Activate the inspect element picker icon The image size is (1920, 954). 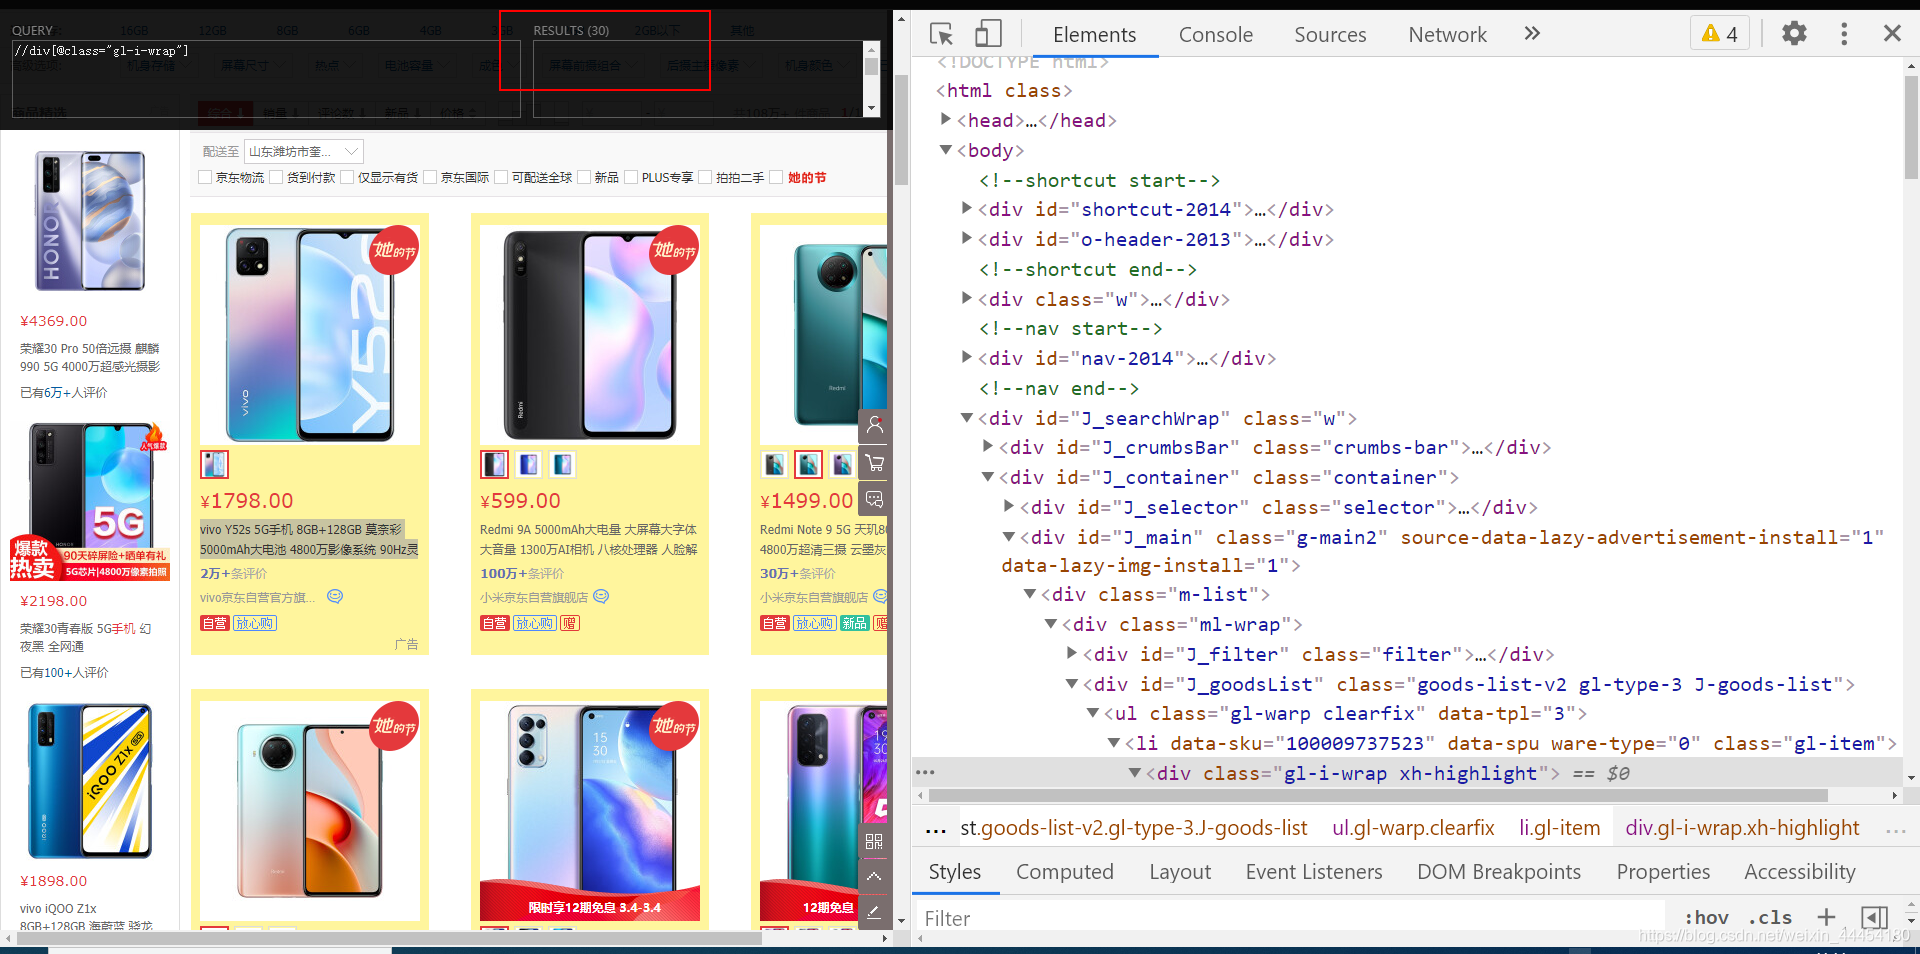pos(941,34)
